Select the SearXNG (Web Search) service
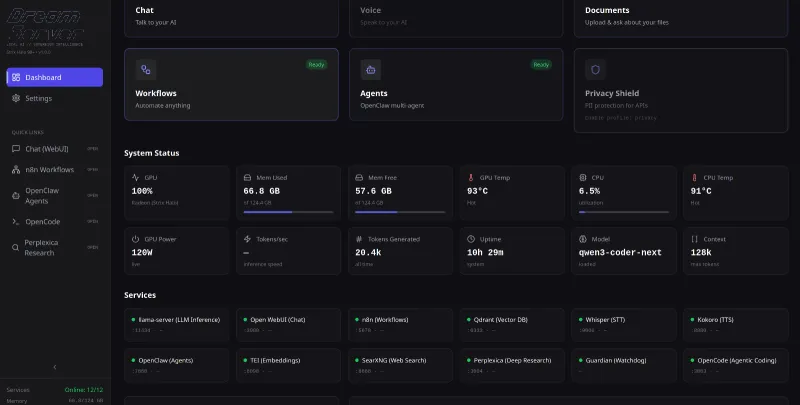 click(400, 365)
